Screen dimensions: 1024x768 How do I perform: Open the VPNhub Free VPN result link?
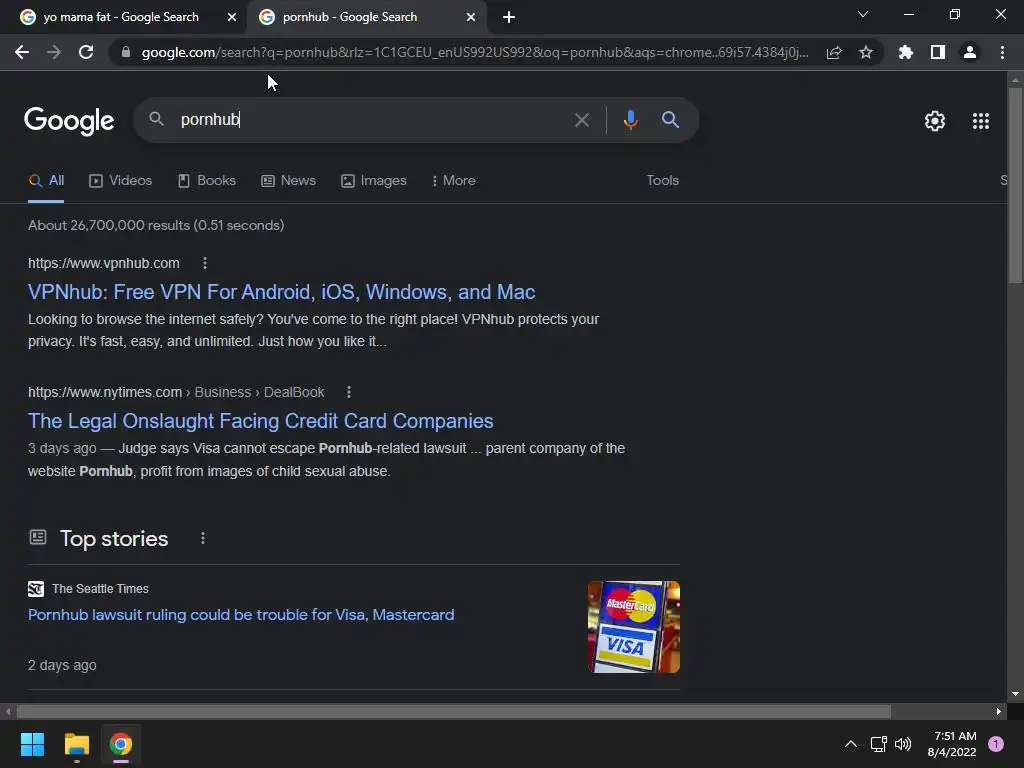click(x=281, y=292)
